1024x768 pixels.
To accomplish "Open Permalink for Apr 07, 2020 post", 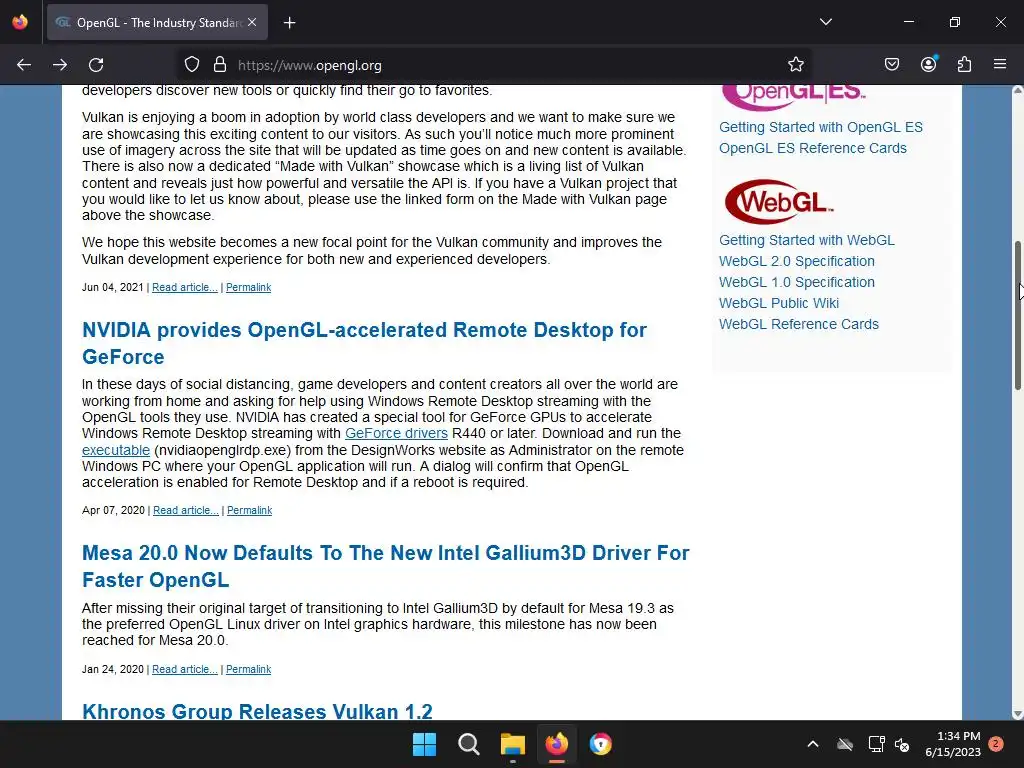I will click(249, 511).
